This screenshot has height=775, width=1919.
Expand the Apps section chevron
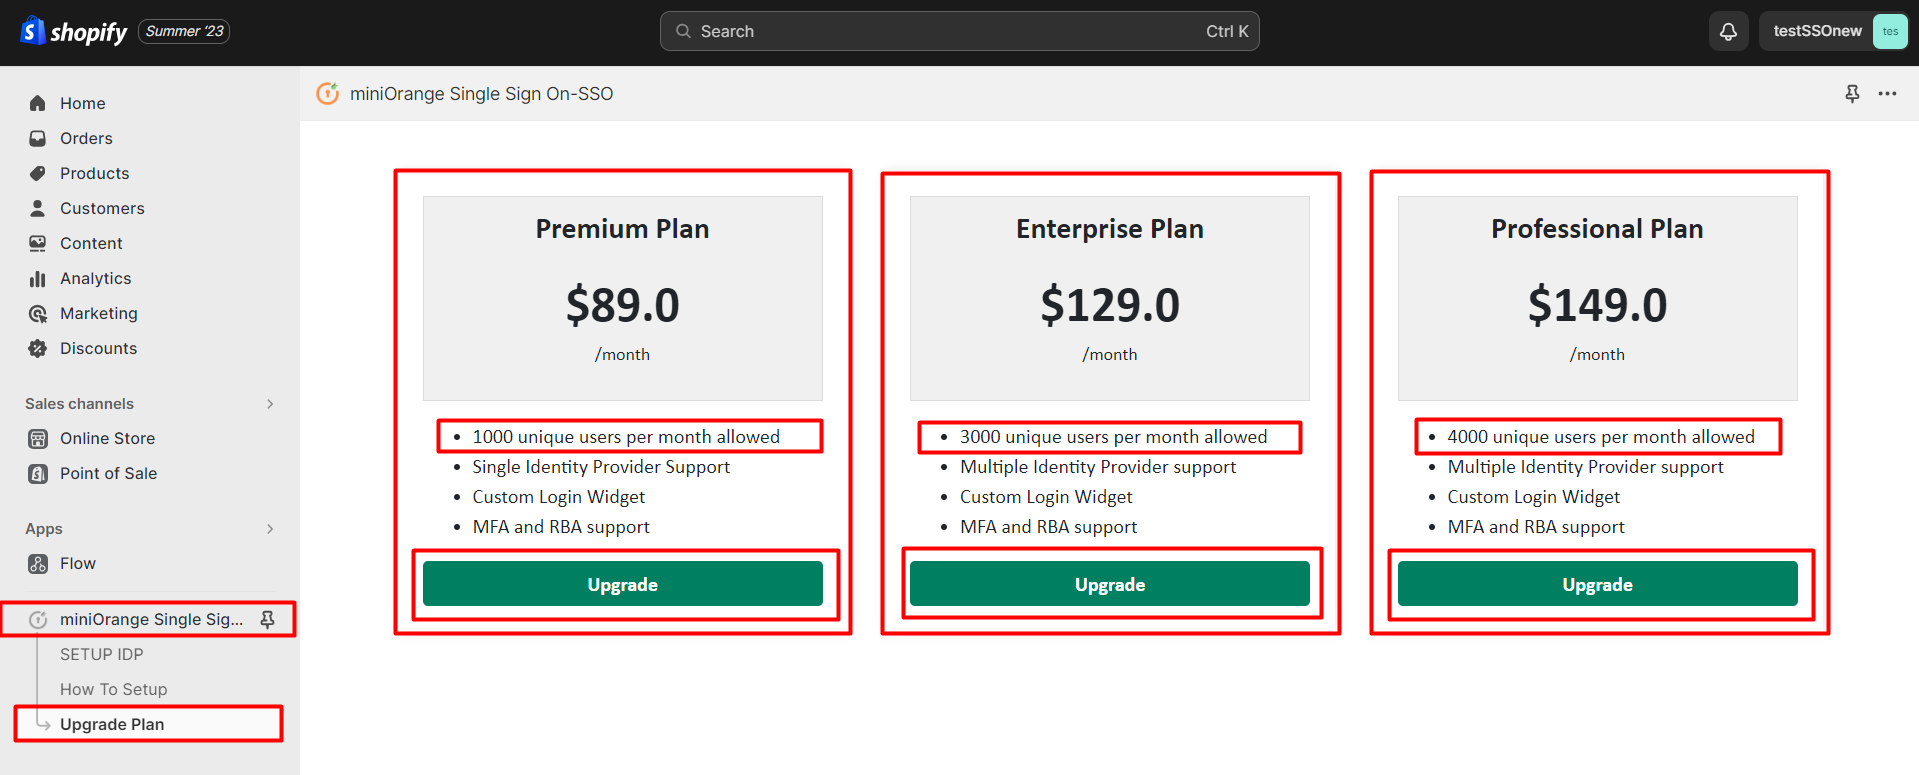coord(270,529)
